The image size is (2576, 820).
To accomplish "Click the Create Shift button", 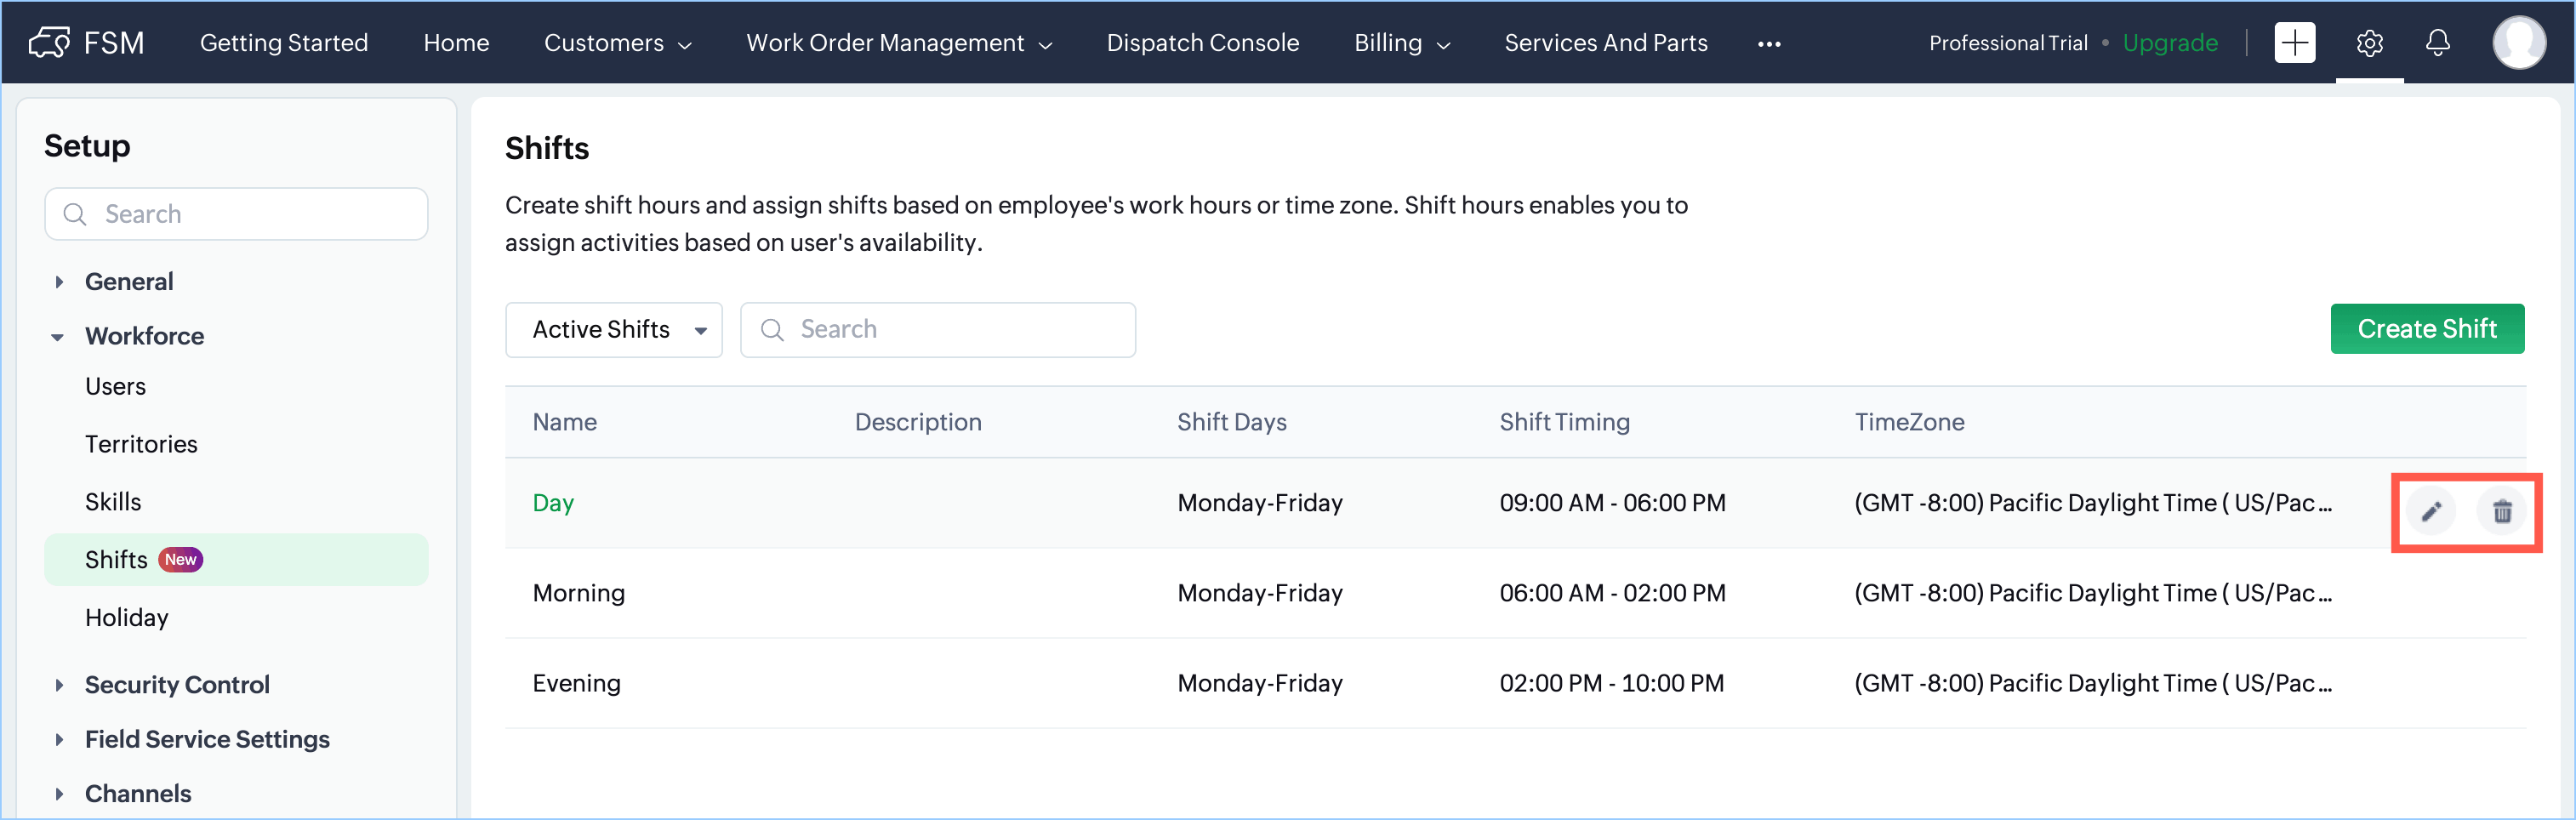I will click(x=2426, y=329).
